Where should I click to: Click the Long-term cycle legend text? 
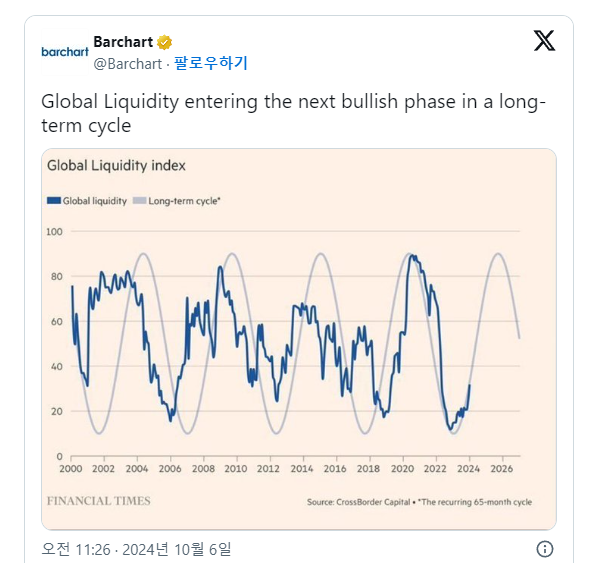click(184, 201)
